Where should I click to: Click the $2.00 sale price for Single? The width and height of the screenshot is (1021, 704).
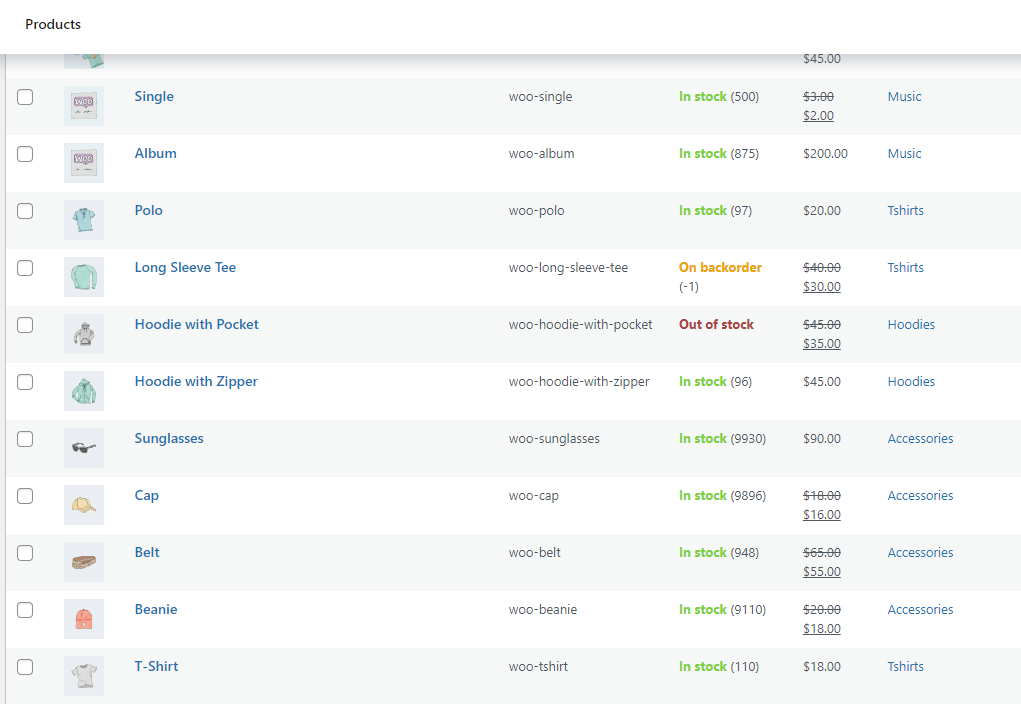coord(818,116)
